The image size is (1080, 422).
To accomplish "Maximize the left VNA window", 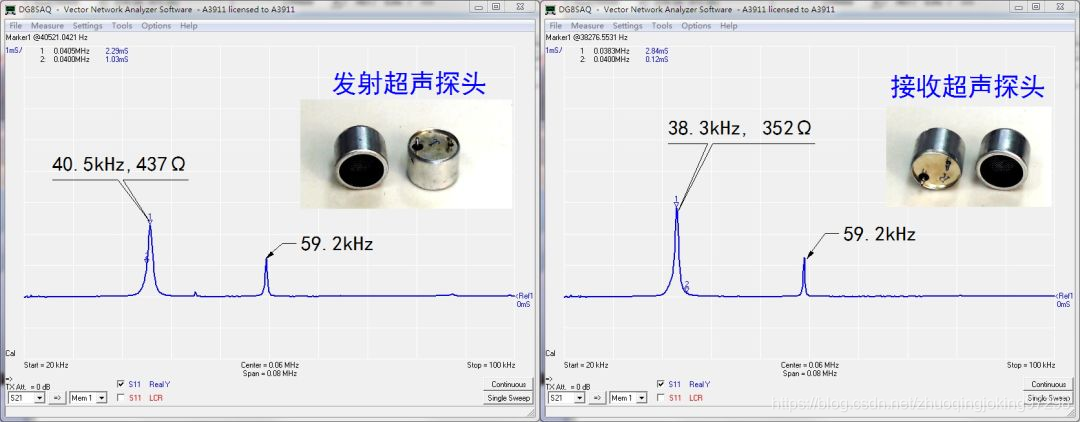I will point(496,7).
